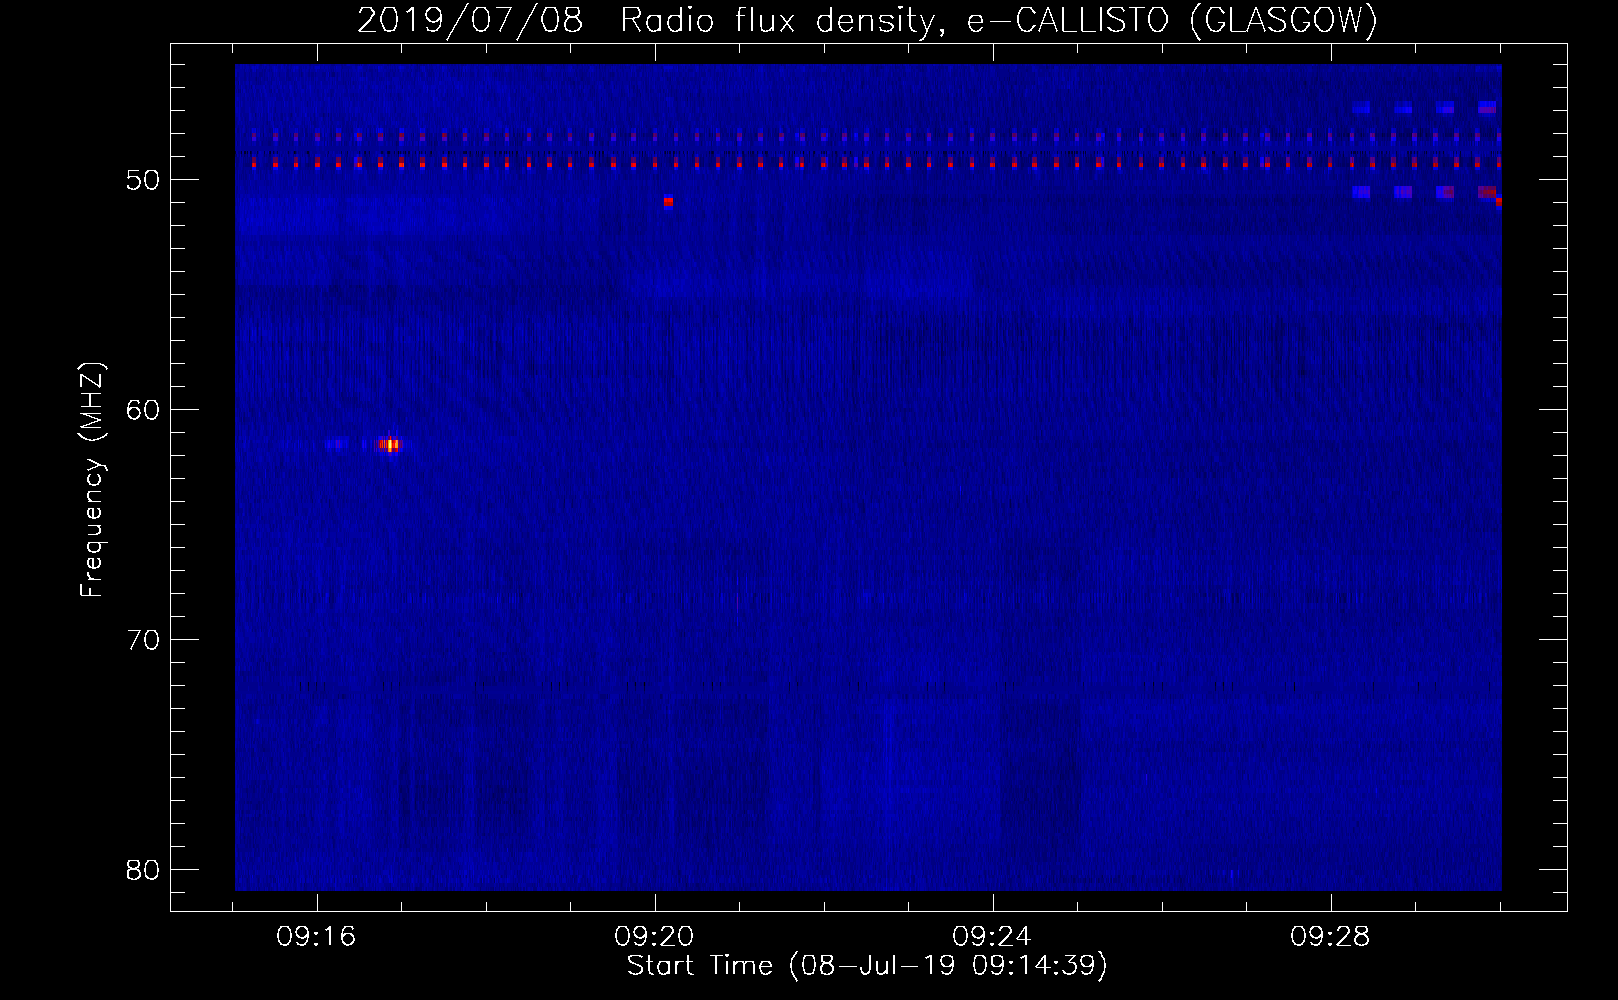Select the 09:24 time tick label

[993, 937]
